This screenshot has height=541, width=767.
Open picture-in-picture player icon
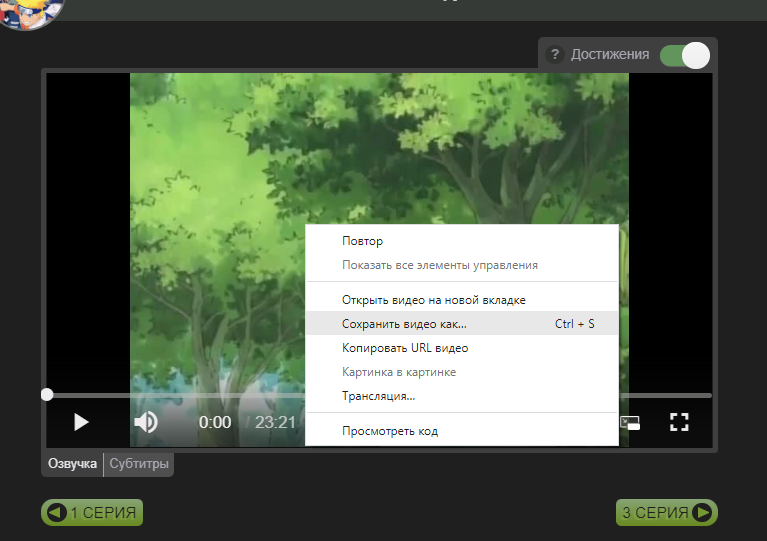pos(630,423)
